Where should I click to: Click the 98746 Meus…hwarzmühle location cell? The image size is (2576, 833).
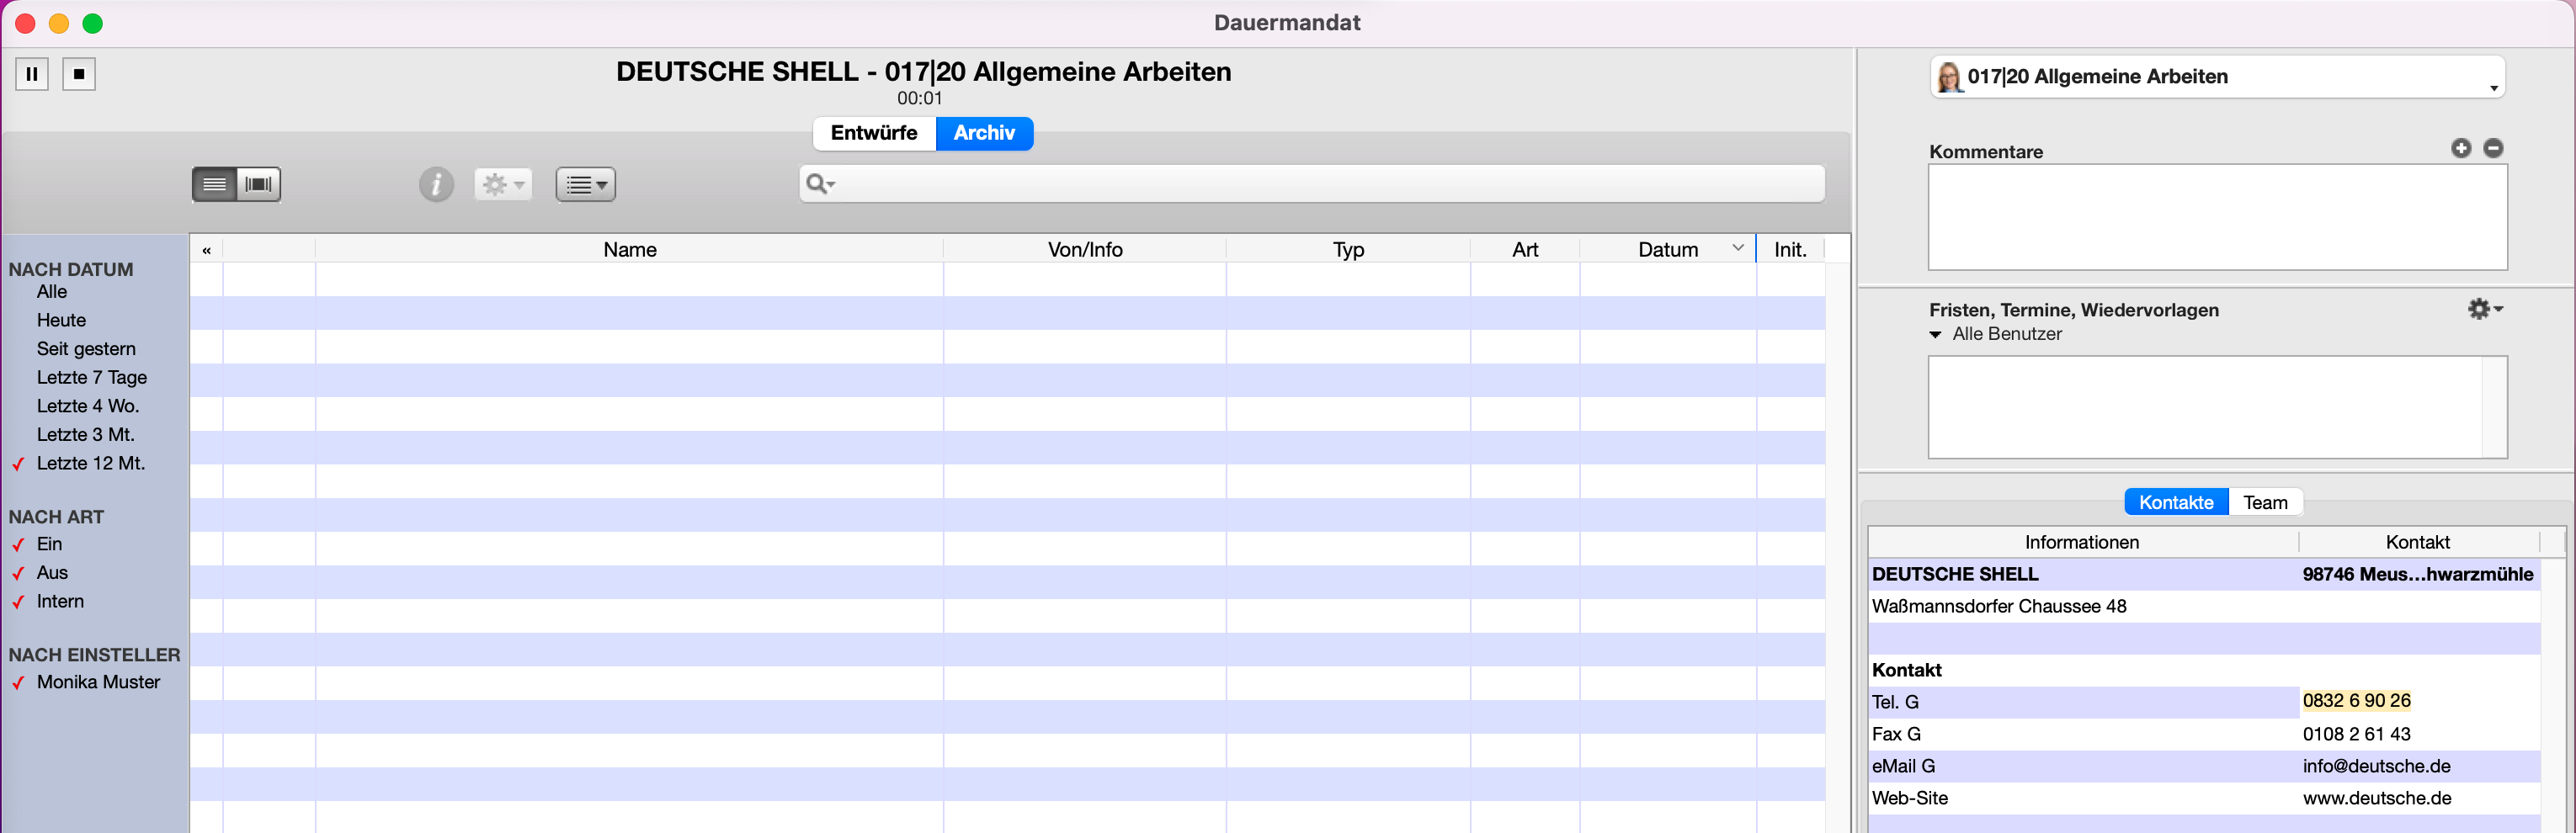tap(2417, 575)
